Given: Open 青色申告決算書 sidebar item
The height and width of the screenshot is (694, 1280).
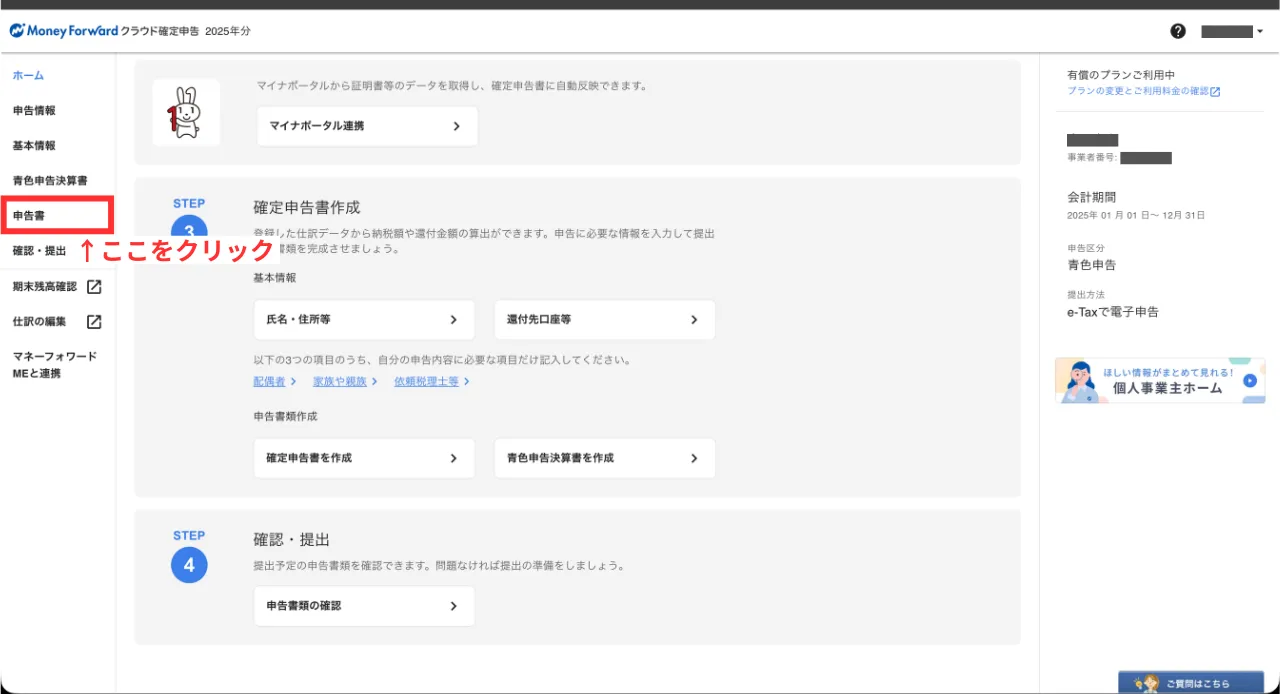Looking at the screenshot, I should pos(50,181).
